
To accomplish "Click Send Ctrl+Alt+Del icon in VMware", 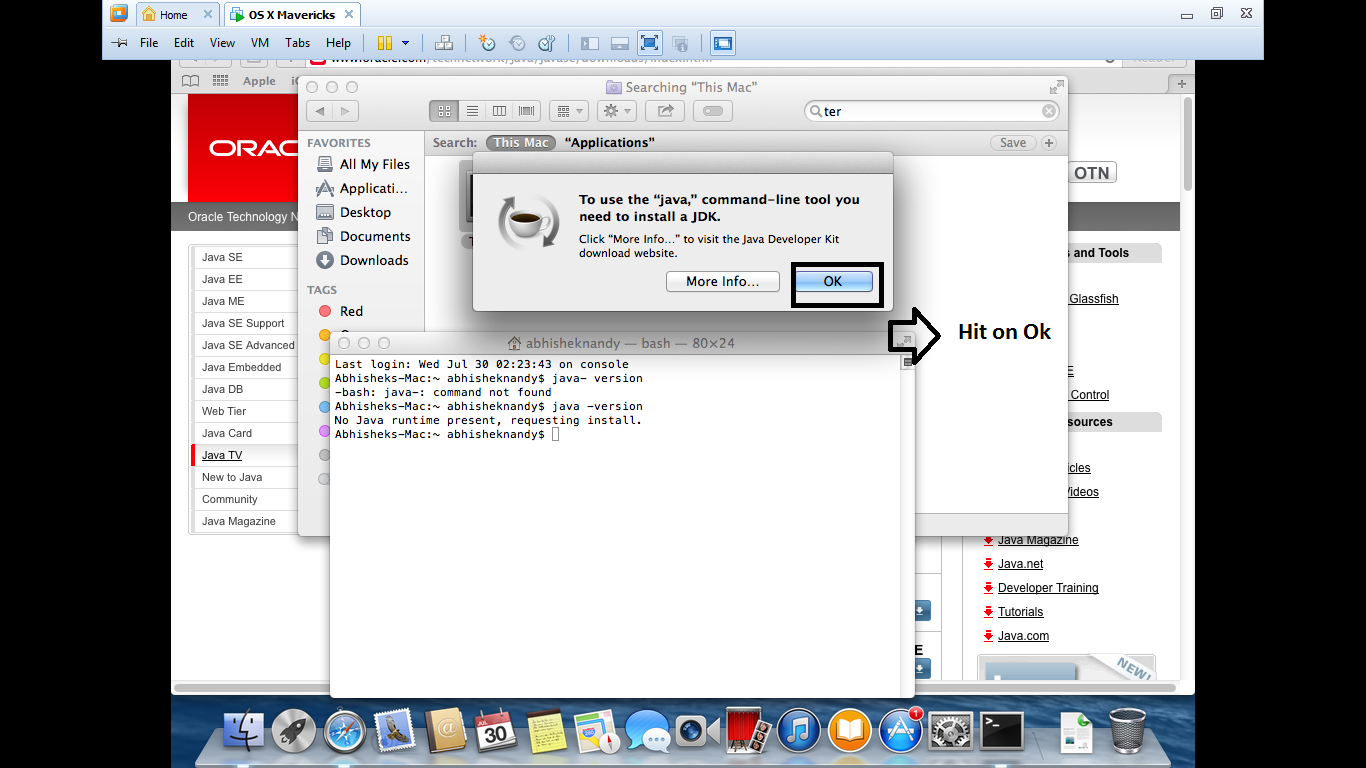I will pyautogui.click(x=444, y=43).
